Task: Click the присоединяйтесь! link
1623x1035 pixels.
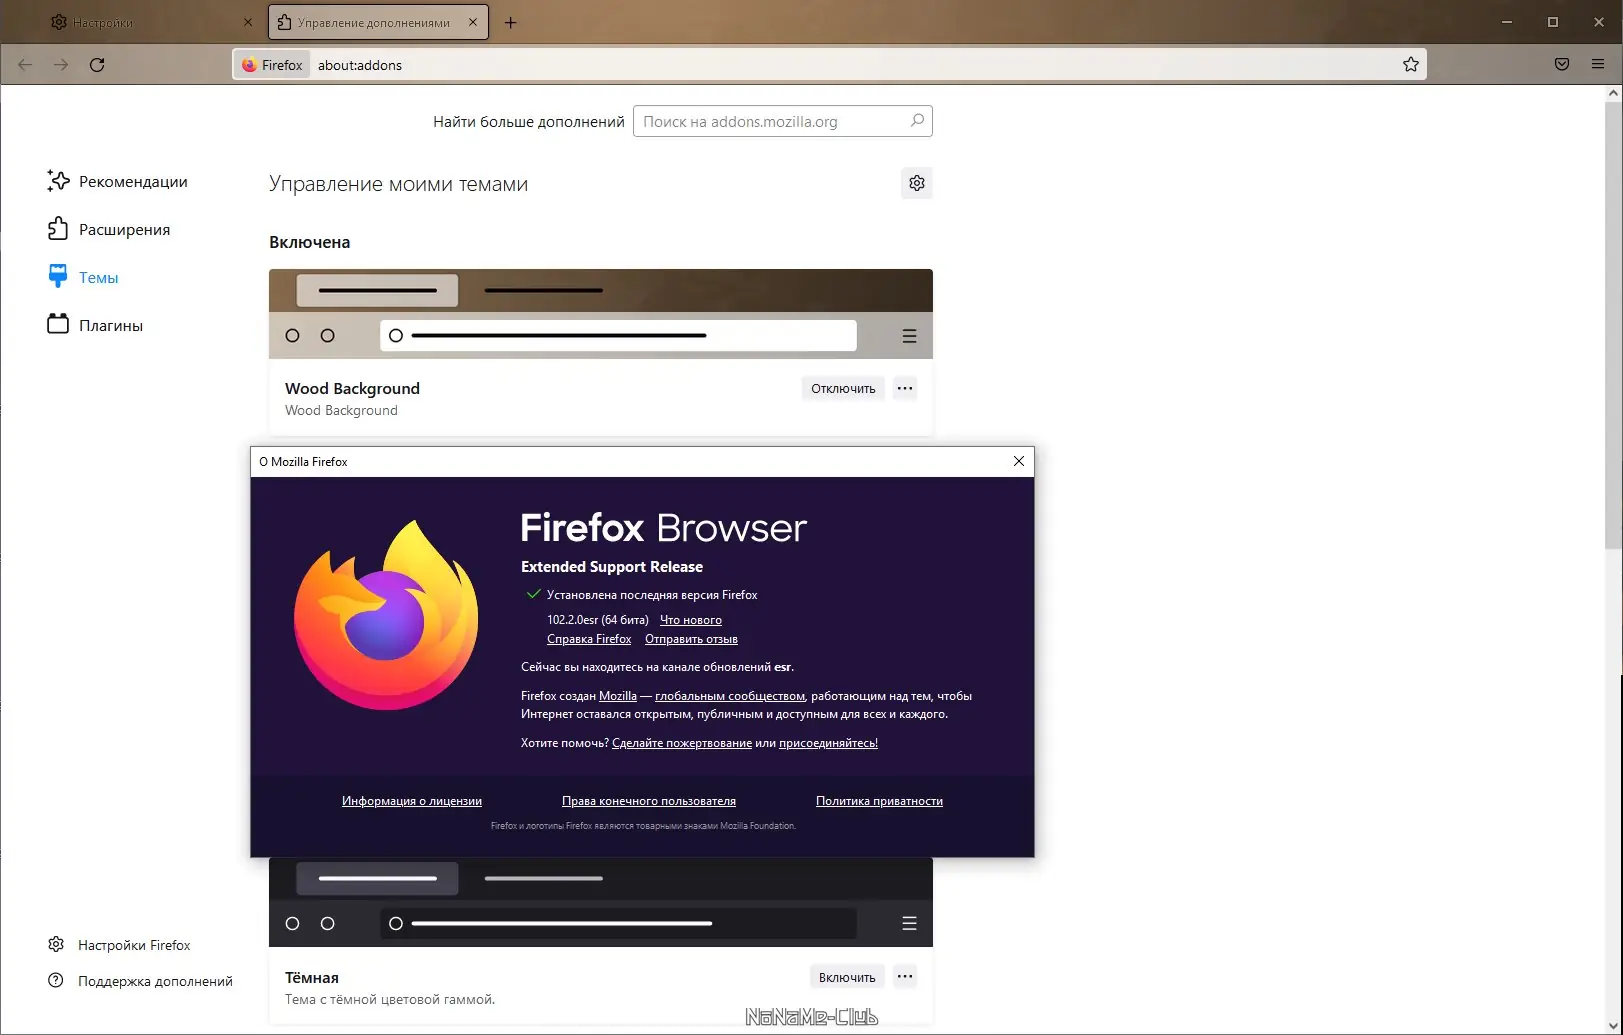Action: tap(828, 743)
